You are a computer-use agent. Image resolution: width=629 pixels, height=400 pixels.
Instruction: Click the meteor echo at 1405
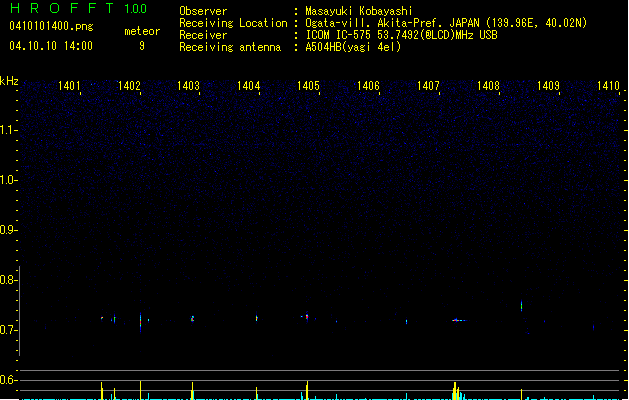pos(307,317)
